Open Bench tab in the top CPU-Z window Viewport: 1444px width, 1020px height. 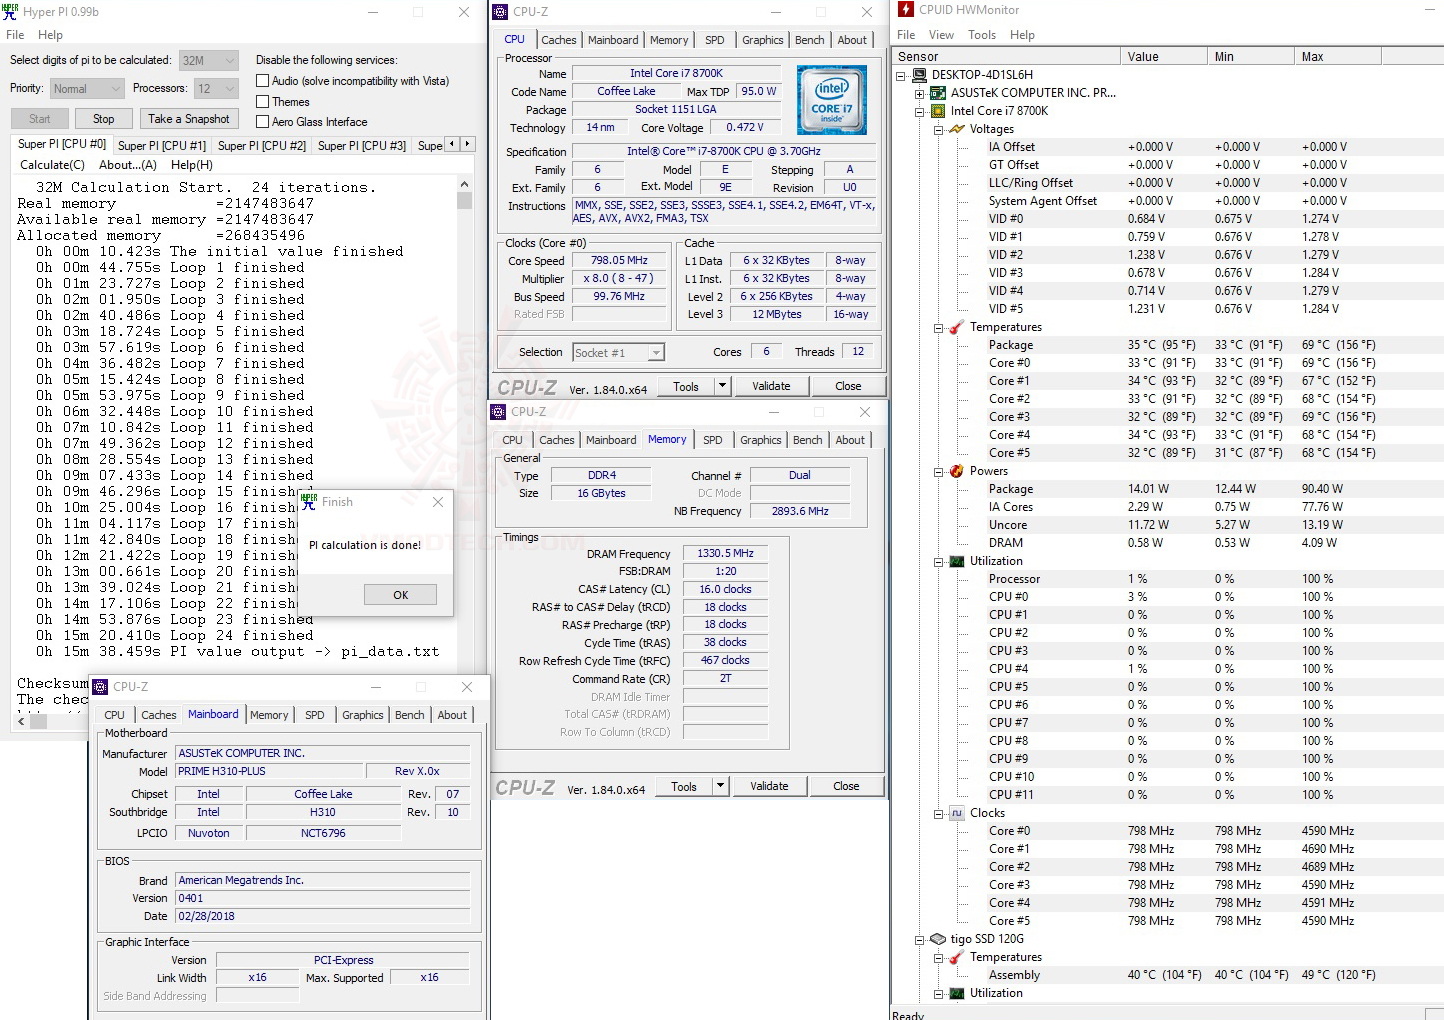tap(810, 40)
